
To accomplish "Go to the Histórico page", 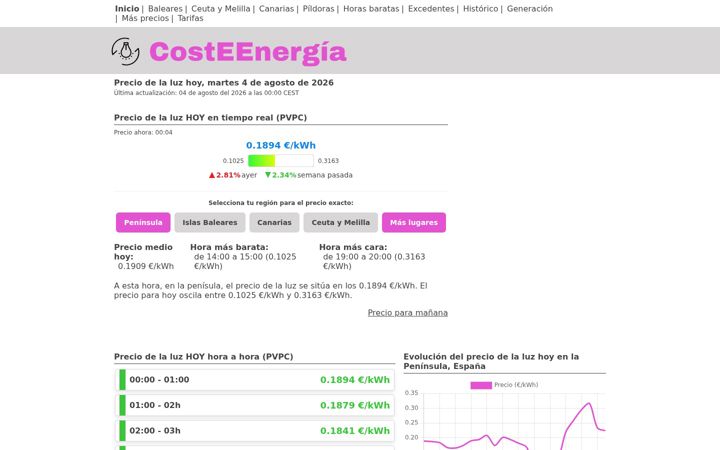I will tap(480, 9).
